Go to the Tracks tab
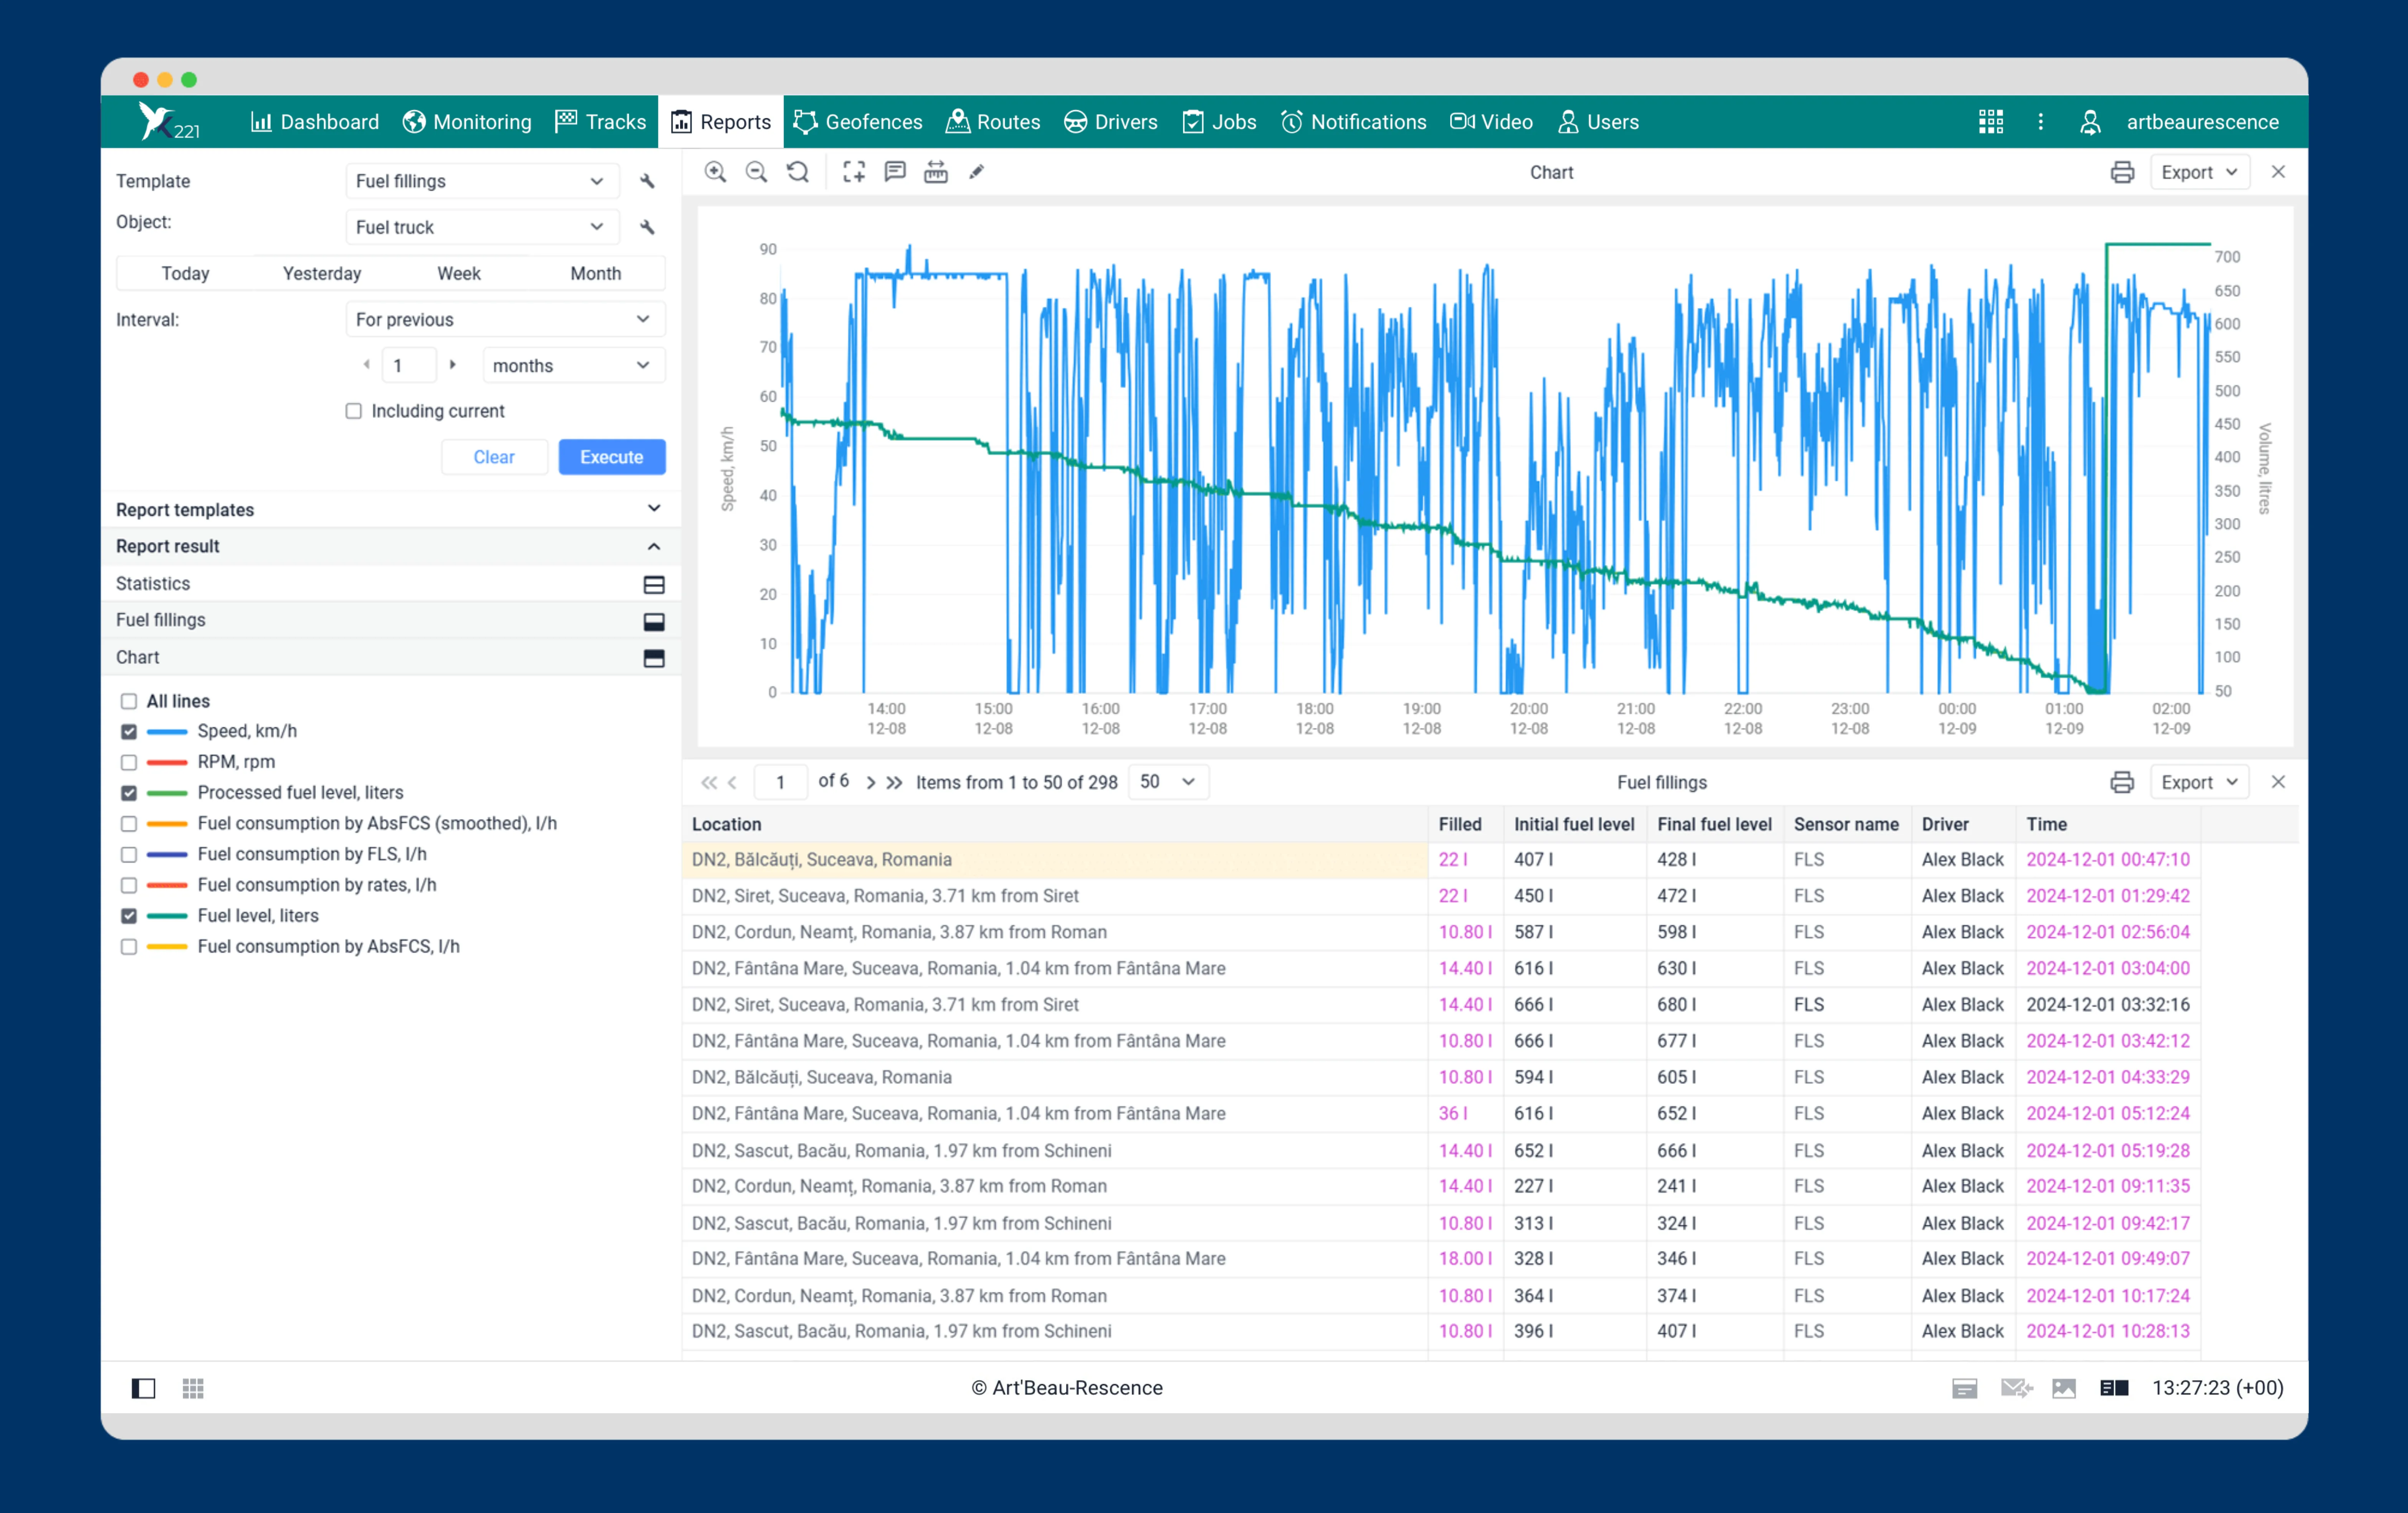This screenshot has width=2408, height=1513. 600,122
